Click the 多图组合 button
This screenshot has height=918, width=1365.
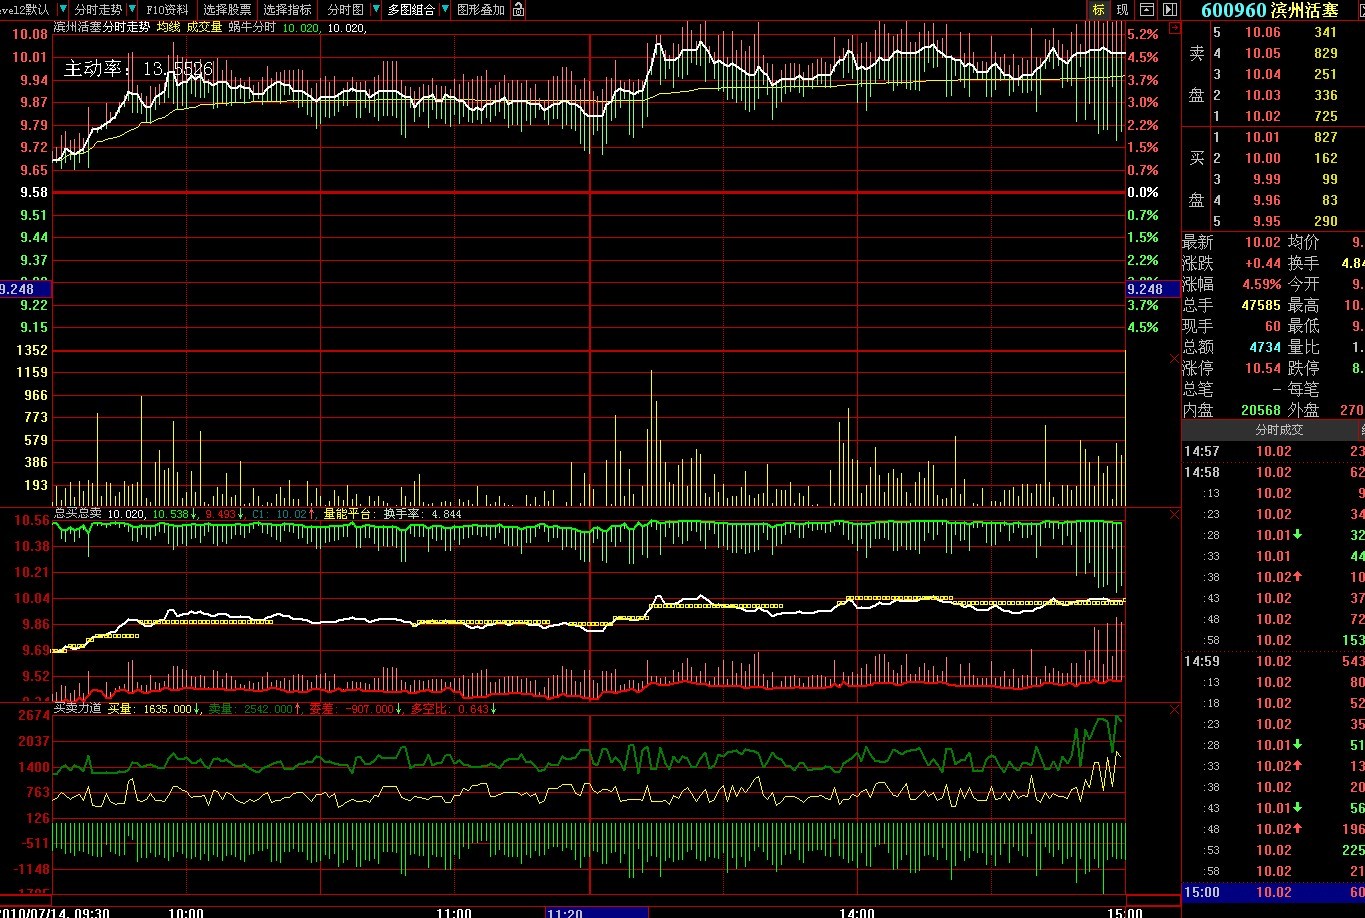[411, 10]
